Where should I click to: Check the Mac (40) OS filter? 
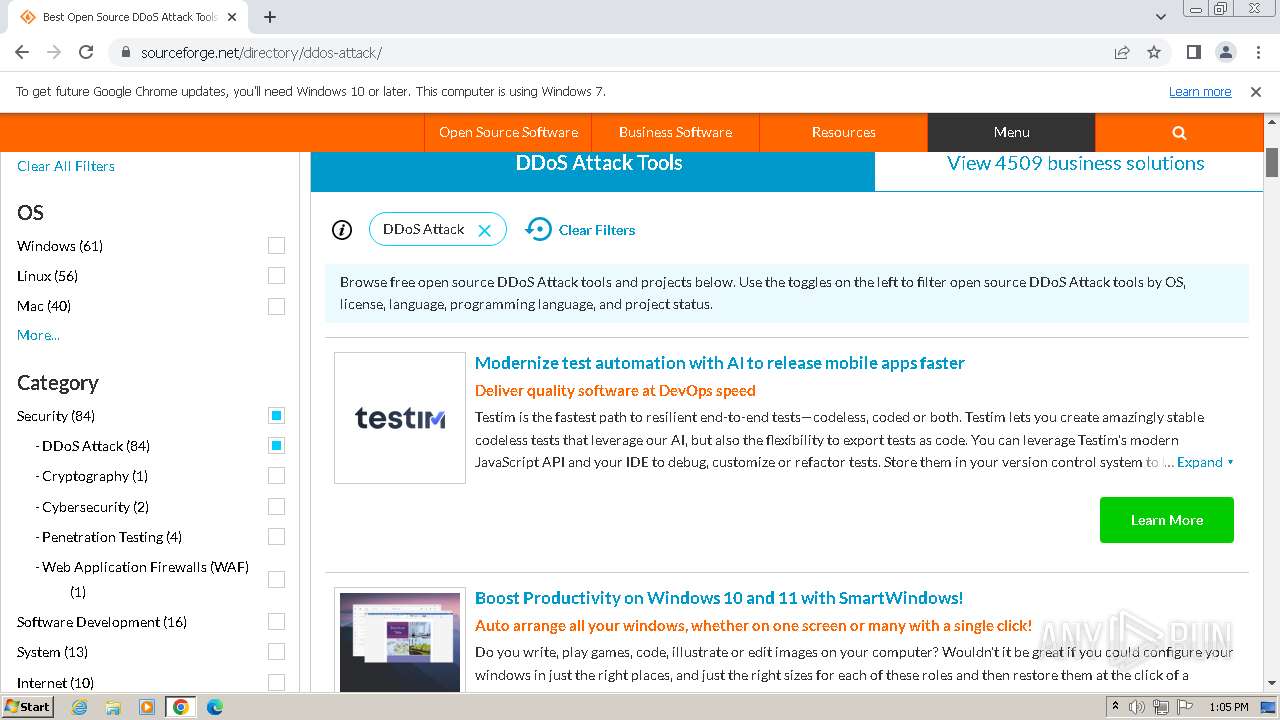pos(276,306)
